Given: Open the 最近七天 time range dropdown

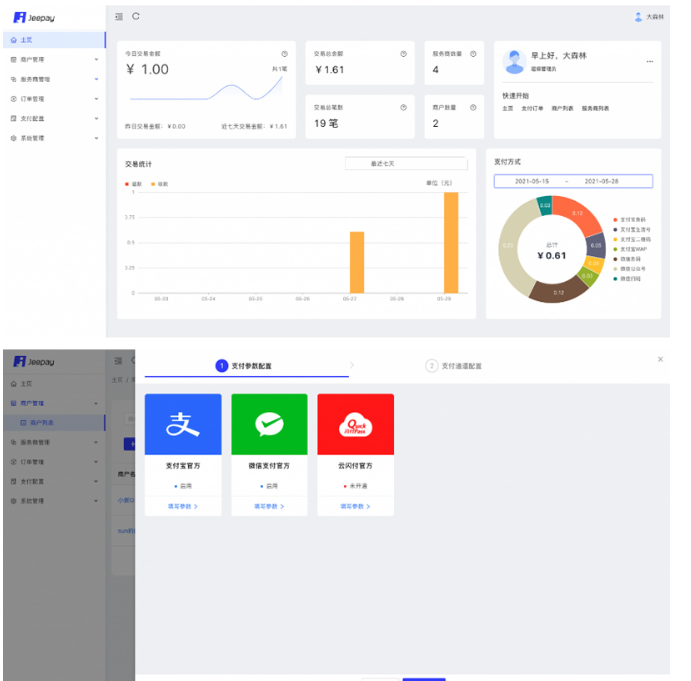Looking at the screenshot, I should pyautogui.click(x=406, y=164).
